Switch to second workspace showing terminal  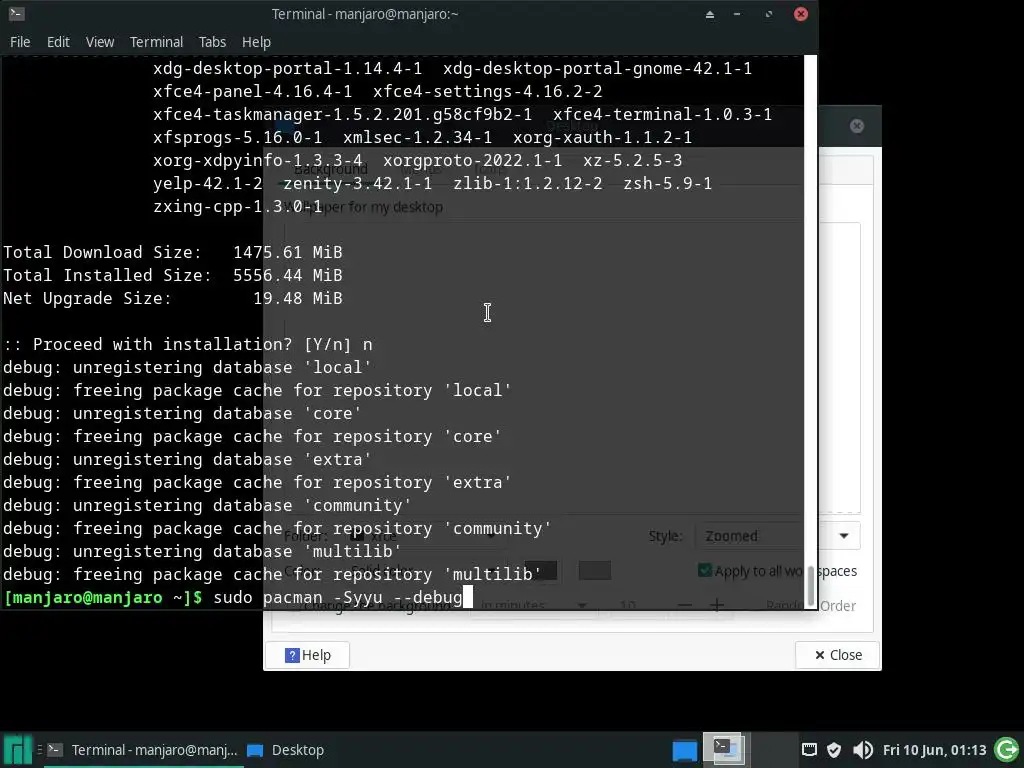726,750
